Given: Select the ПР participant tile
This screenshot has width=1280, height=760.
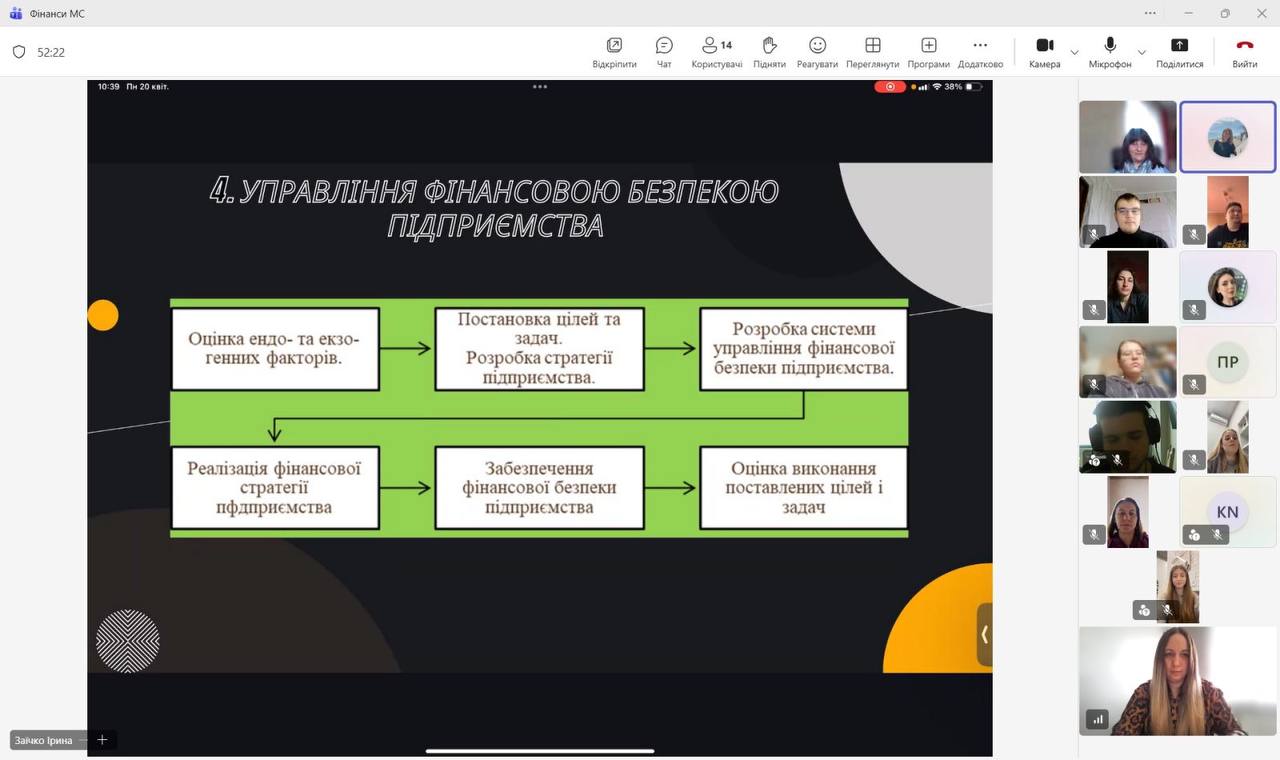Looking at the screenshot, I should pyautogui.click(x=1227, y=362).
